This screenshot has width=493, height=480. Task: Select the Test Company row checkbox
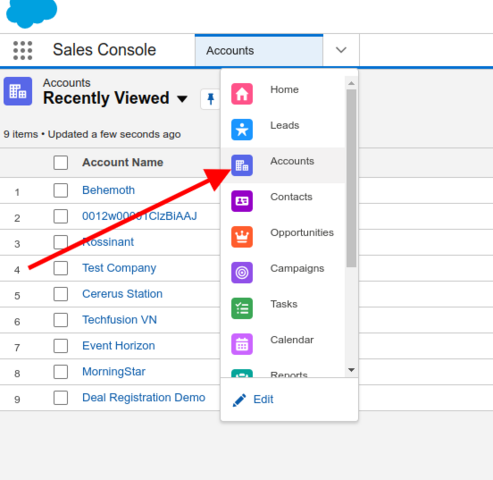(61, 268)
